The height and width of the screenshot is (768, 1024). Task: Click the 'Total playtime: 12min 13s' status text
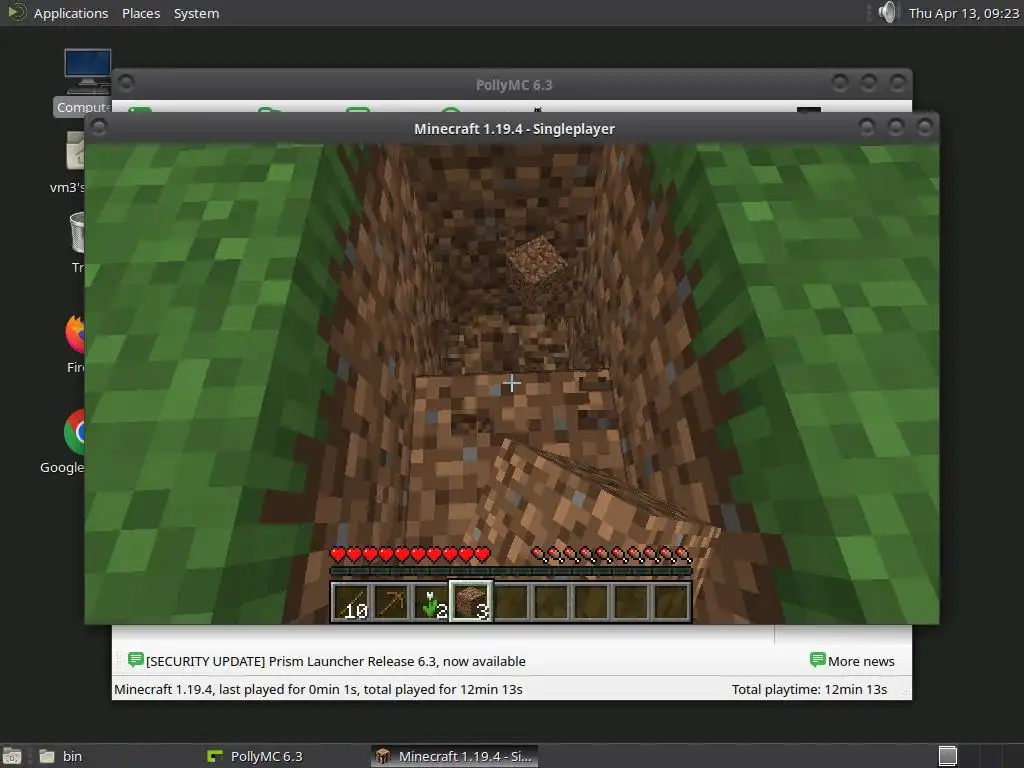pyautogui.click(x=809, y=689)
